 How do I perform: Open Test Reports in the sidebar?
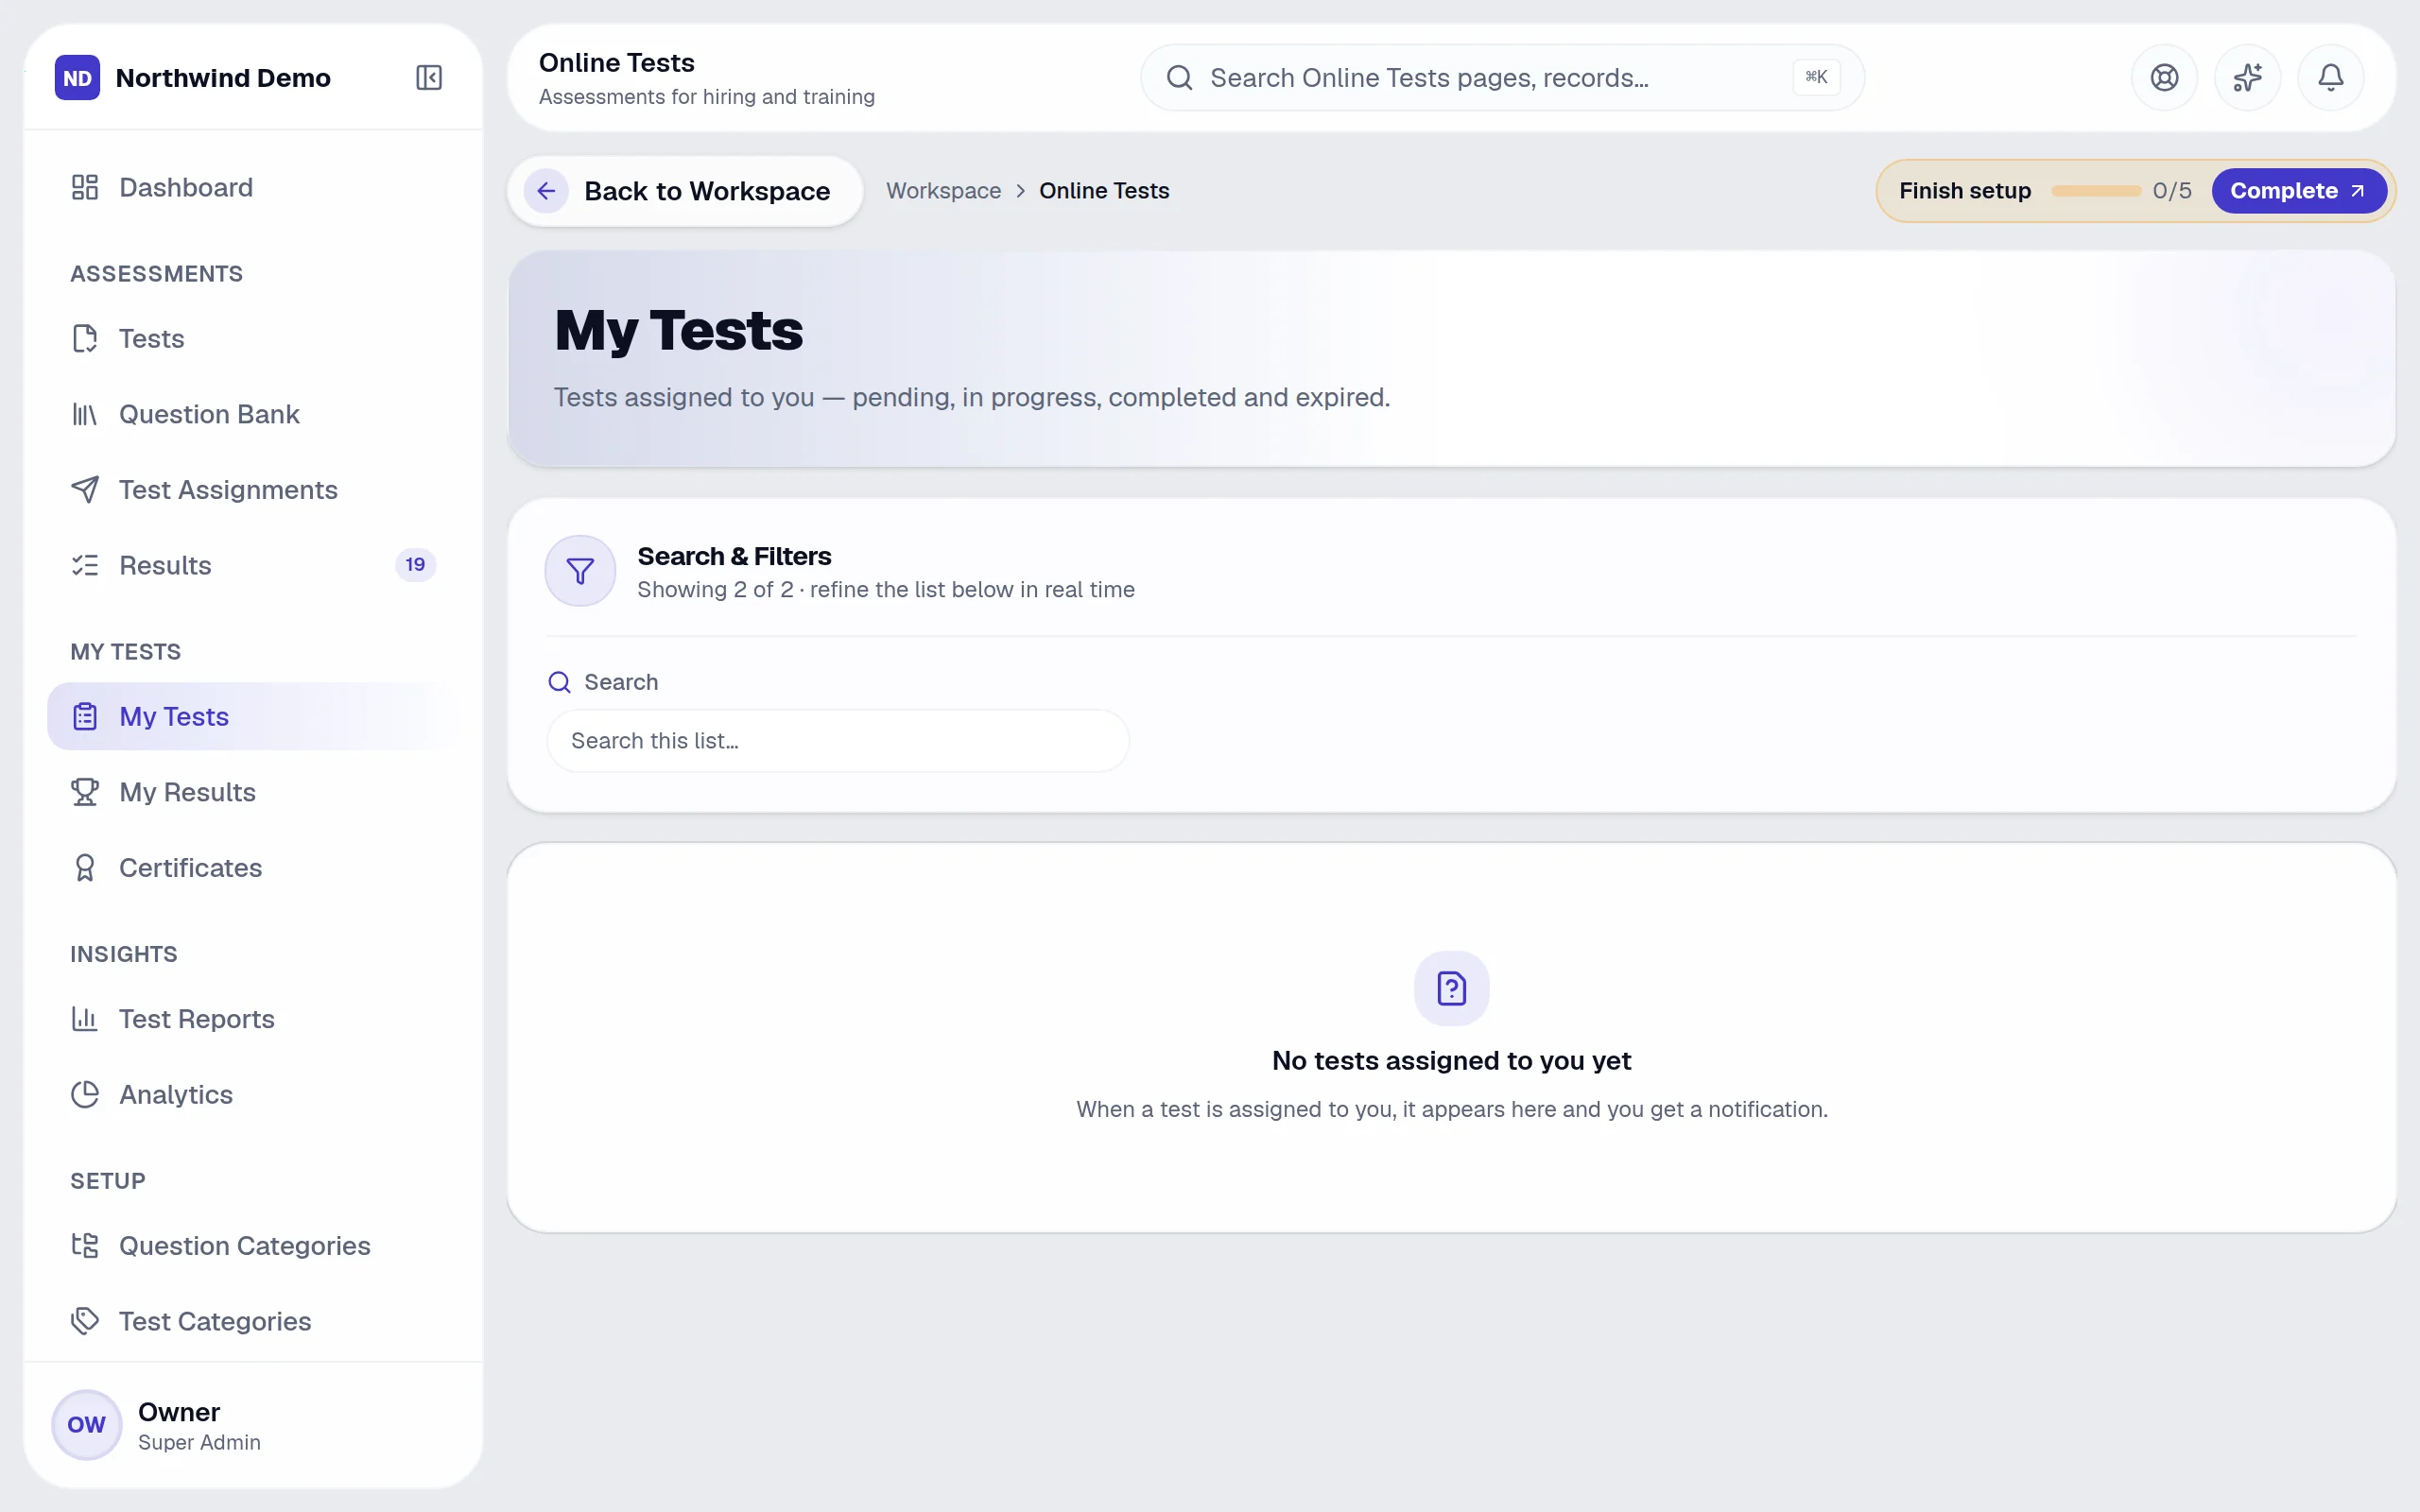point(253,1019)
